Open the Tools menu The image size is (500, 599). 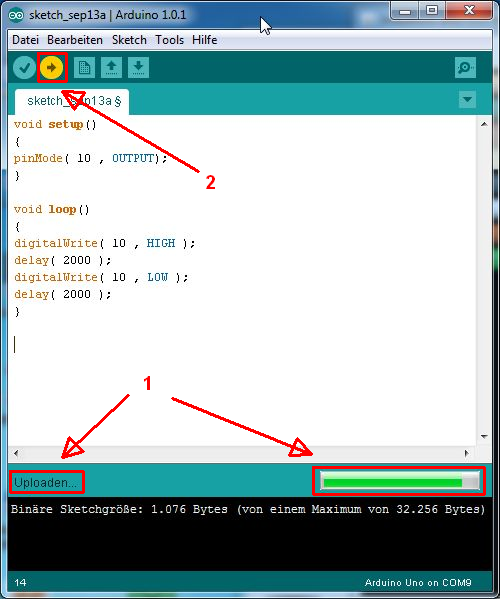pyautogui.click(x=169, y=40)
